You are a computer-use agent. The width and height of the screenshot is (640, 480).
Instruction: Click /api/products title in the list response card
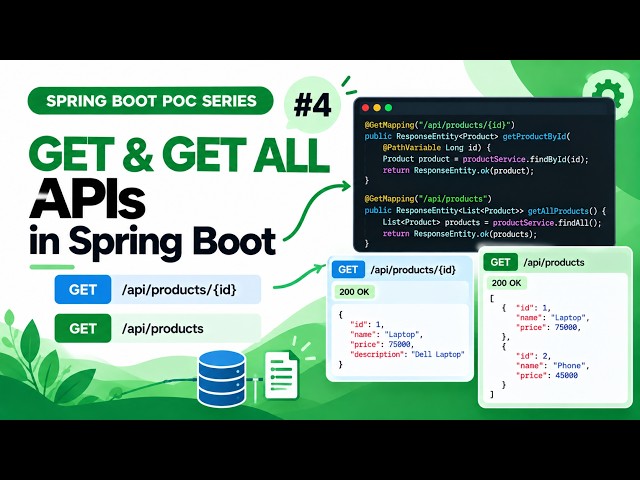click(x=554, y=262)
